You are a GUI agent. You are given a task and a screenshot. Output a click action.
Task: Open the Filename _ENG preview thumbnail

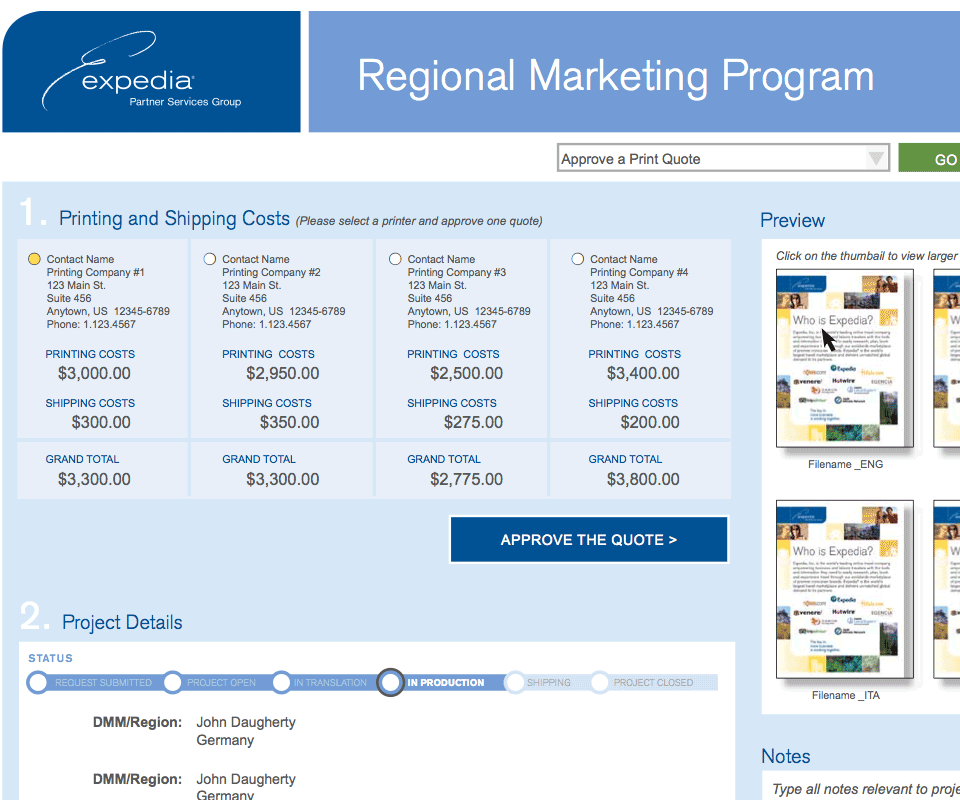point(845,359)
